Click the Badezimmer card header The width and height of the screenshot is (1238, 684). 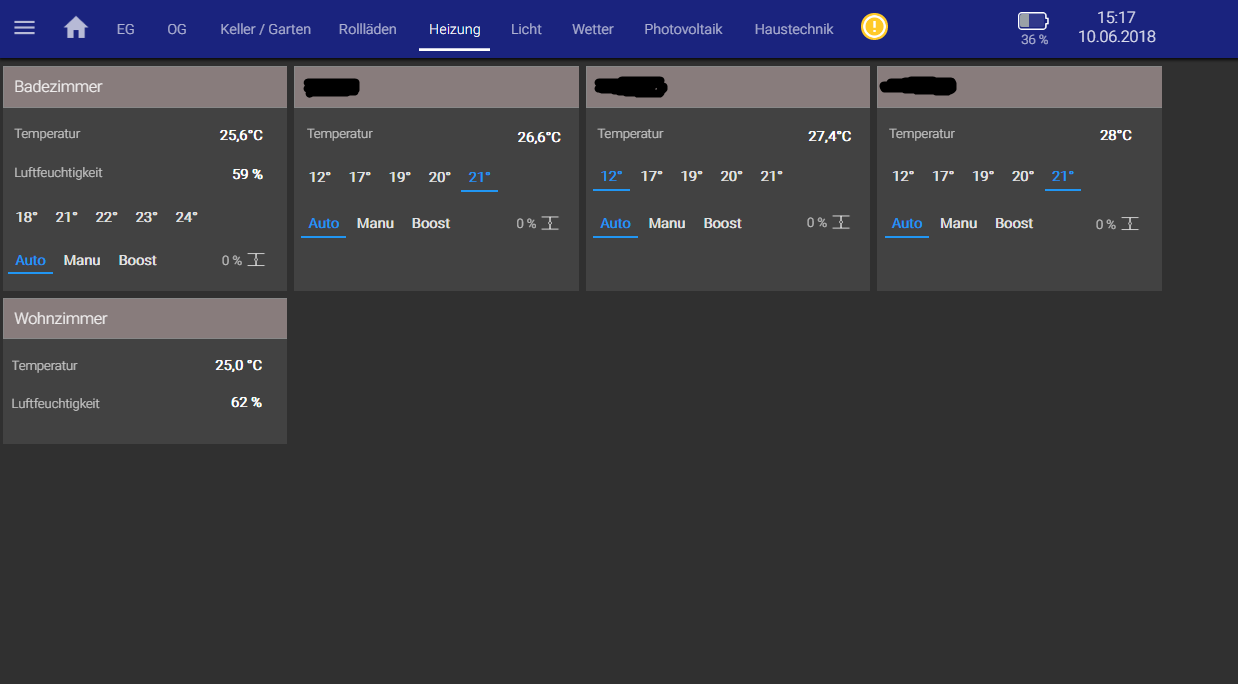point(145,87)
